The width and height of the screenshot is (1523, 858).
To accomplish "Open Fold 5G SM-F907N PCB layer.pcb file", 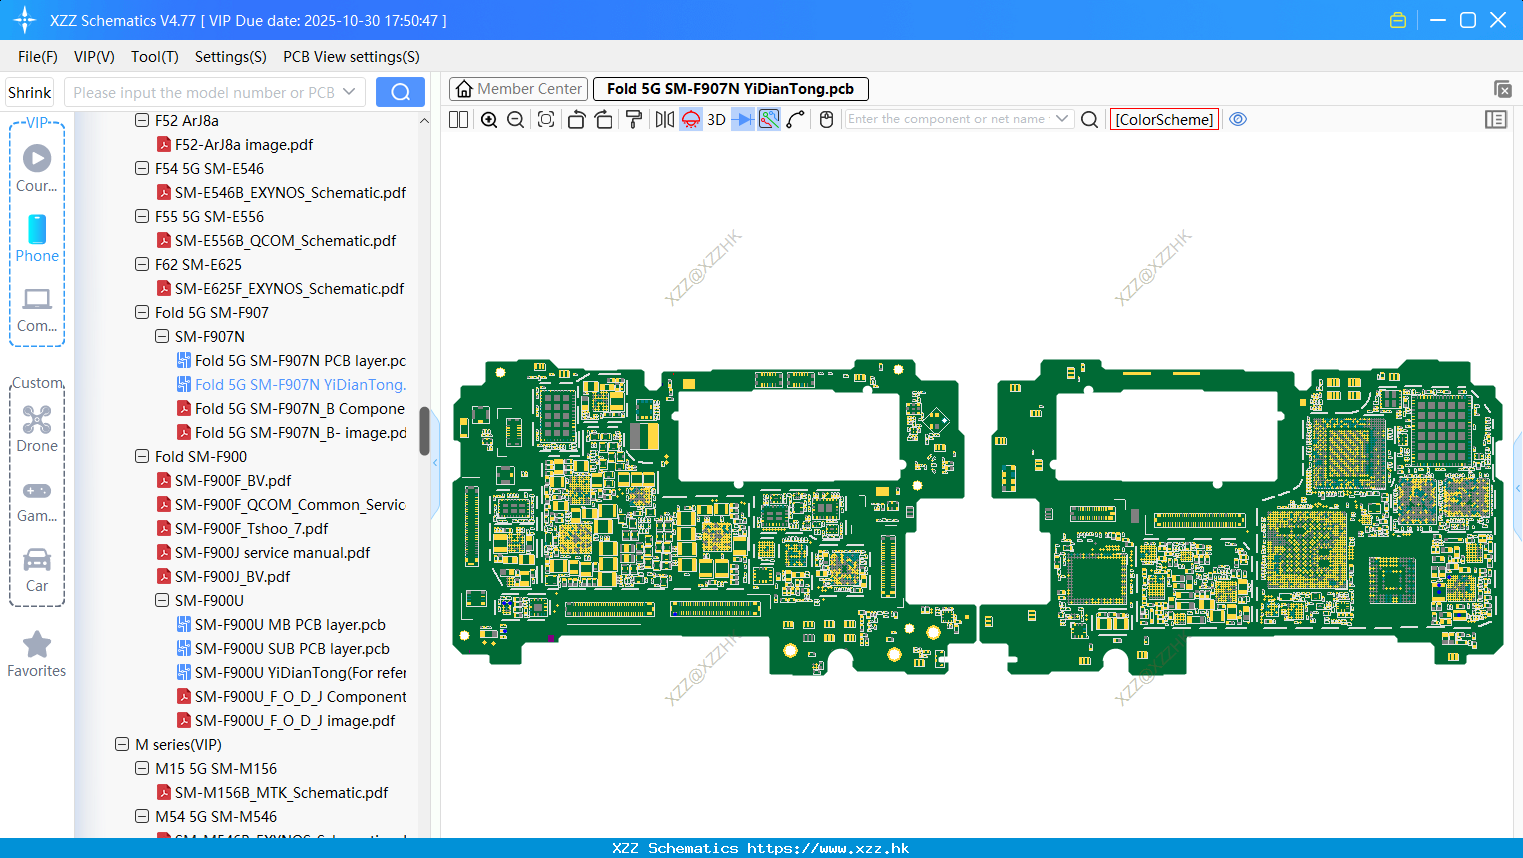I will coord(291,360).
